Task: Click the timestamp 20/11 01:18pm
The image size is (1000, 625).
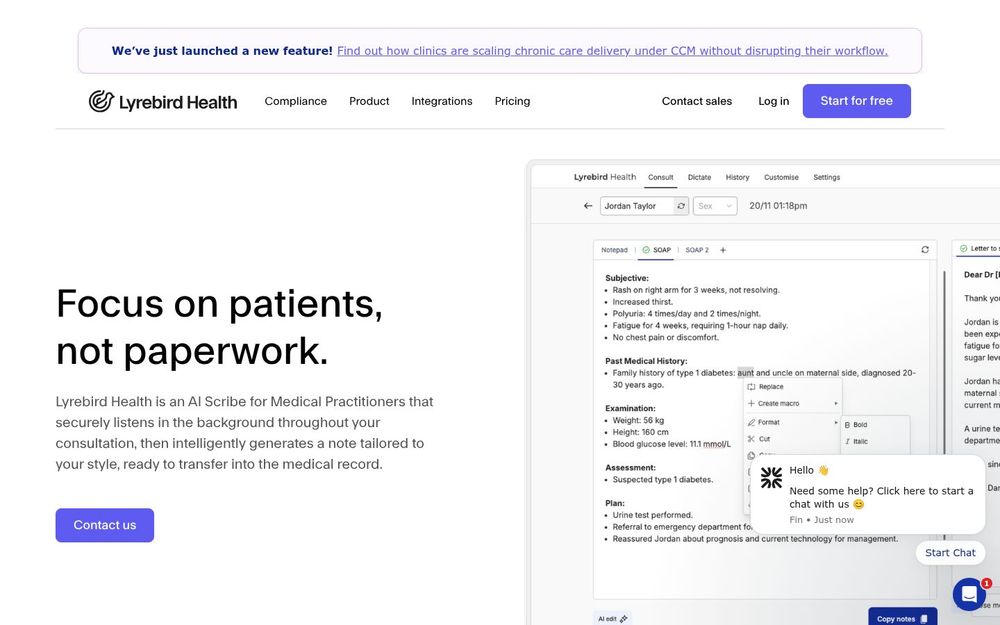Action: pos(778,206)
